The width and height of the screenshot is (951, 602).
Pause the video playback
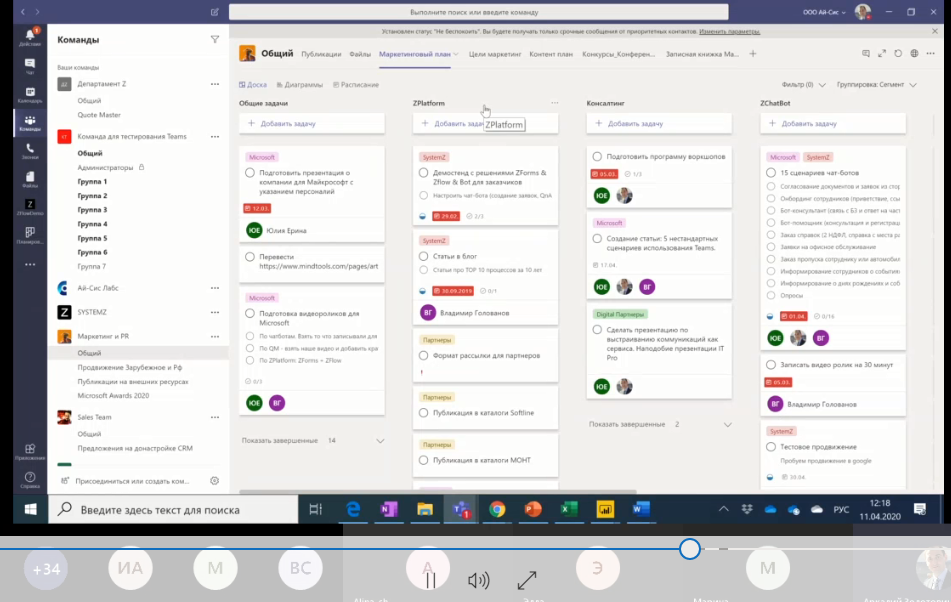tap(431, 581)
